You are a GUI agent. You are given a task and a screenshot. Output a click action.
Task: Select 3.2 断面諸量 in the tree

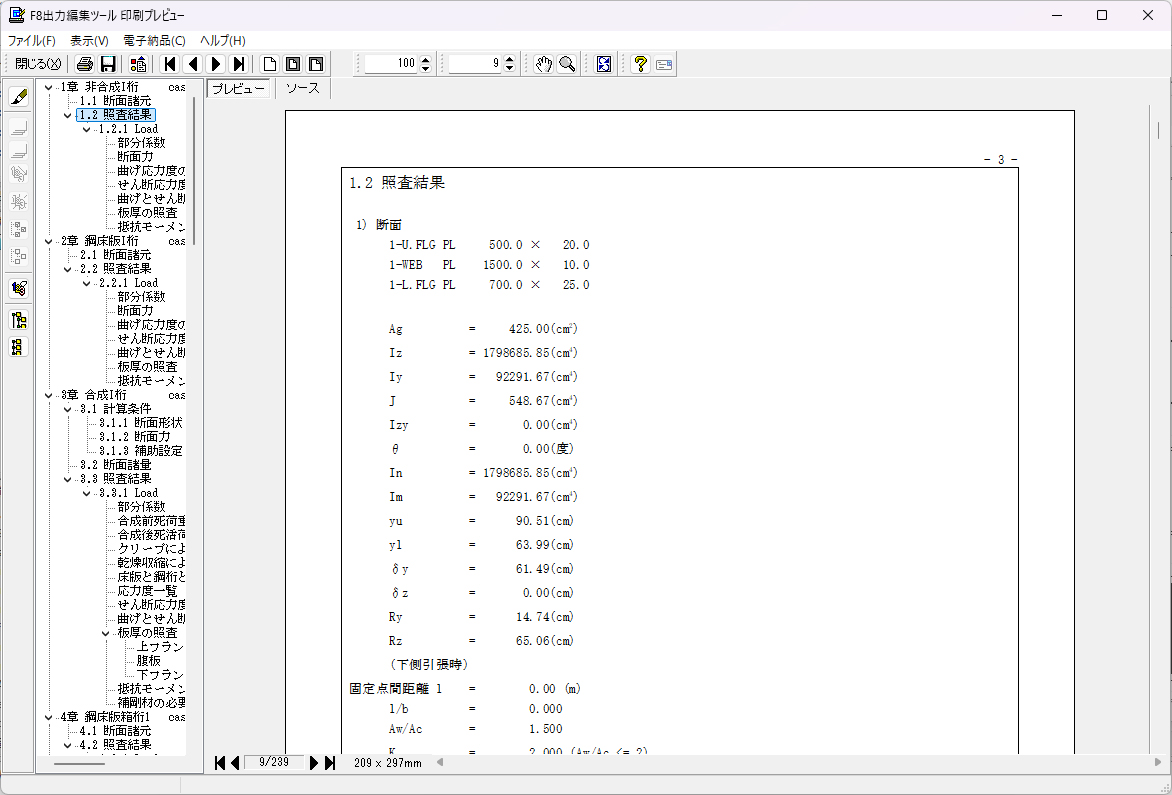(x=115, y=465)
